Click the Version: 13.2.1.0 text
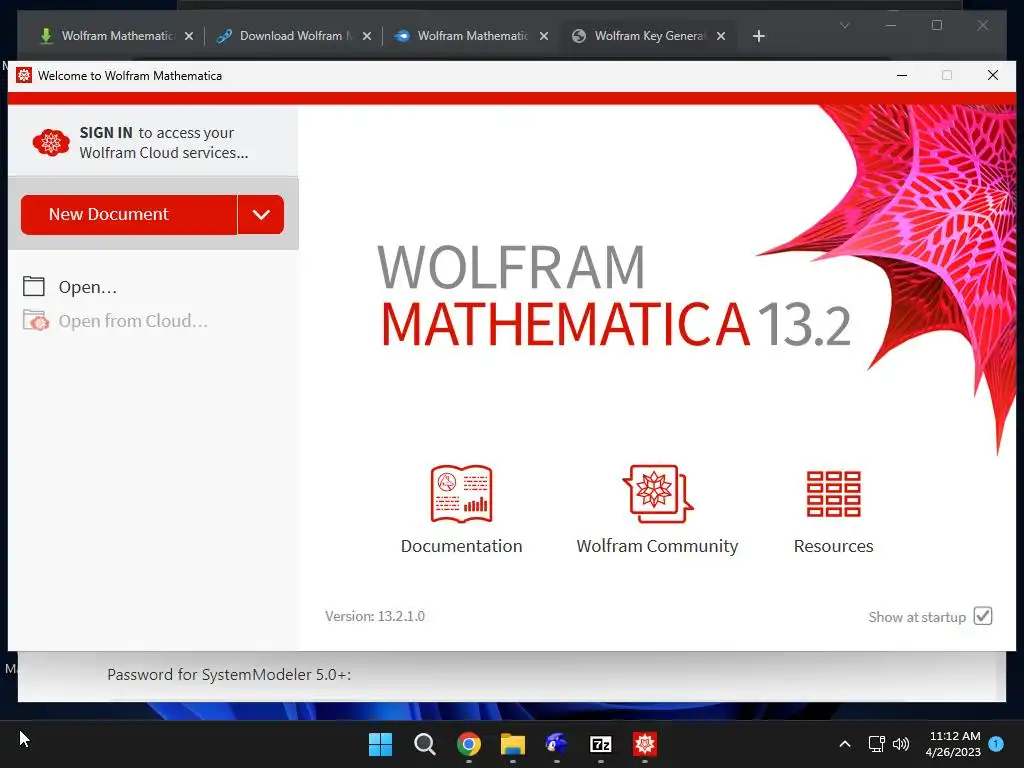1024x768 pixels. (x=375, y=616)
